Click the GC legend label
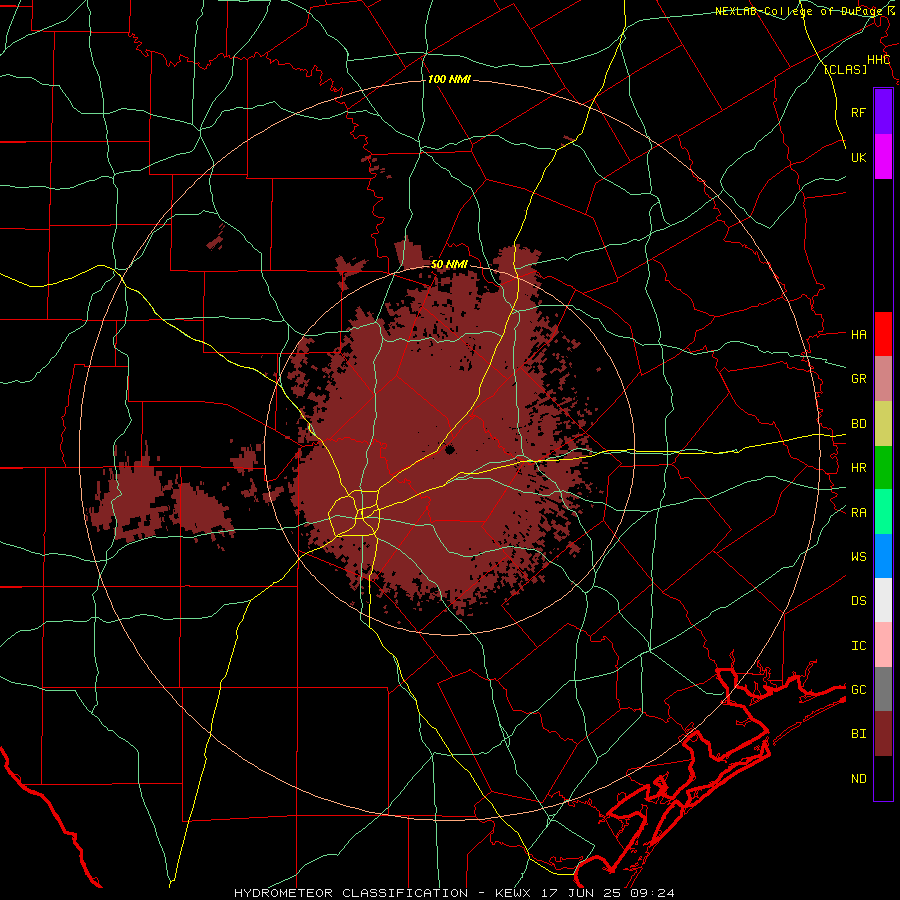 tap(858, 690)
